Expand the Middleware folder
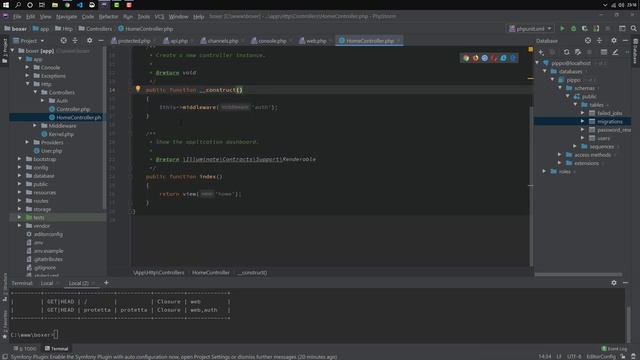The image size is (640, 360). [35, 125]
